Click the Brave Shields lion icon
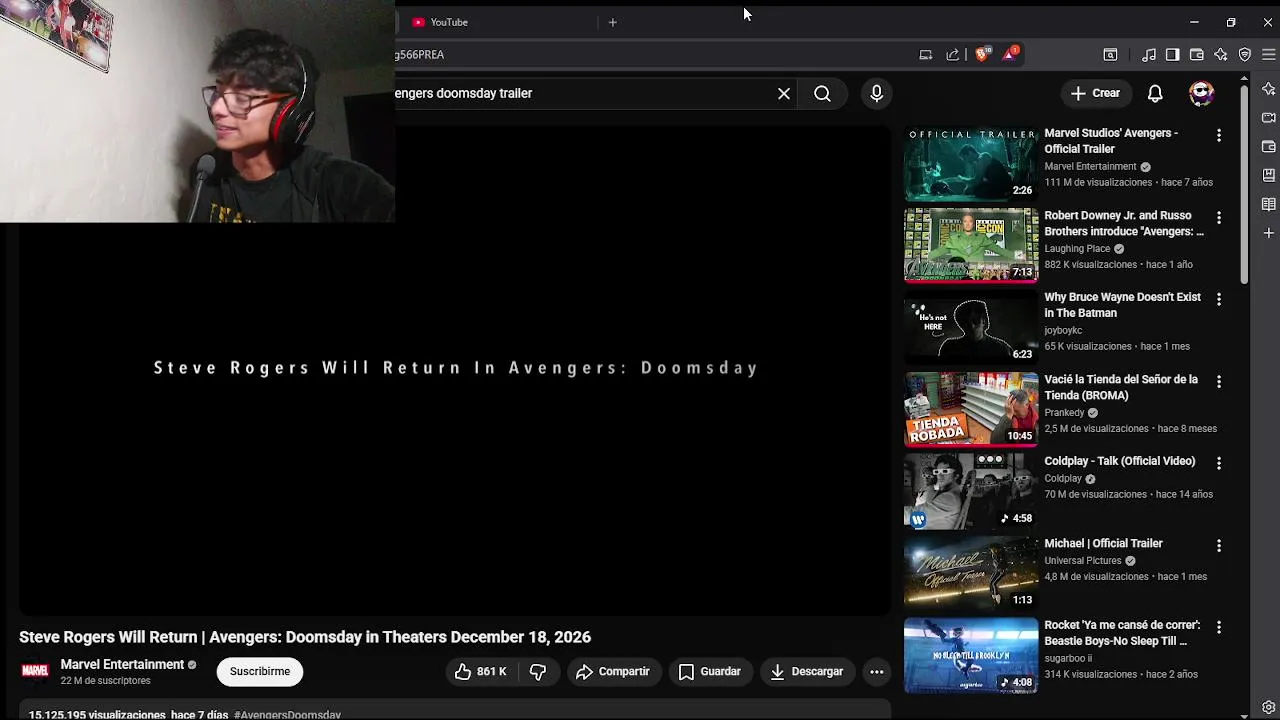Image resolution: width=1280 pixels, height=720 pixels. tap(982, 54)
